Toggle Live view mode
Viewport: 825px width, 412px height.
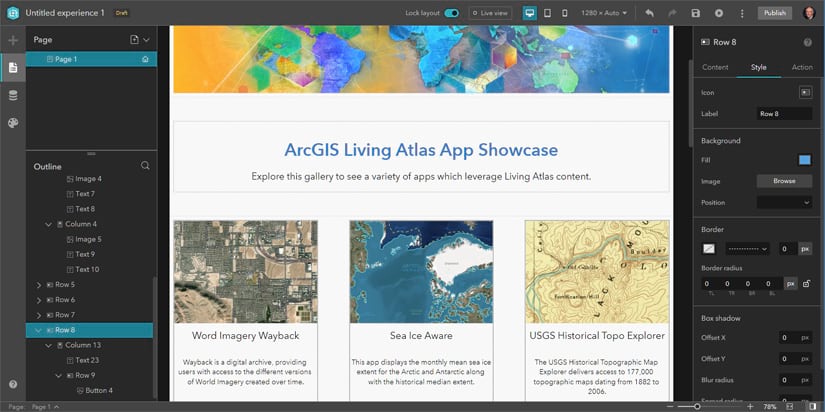490,13
